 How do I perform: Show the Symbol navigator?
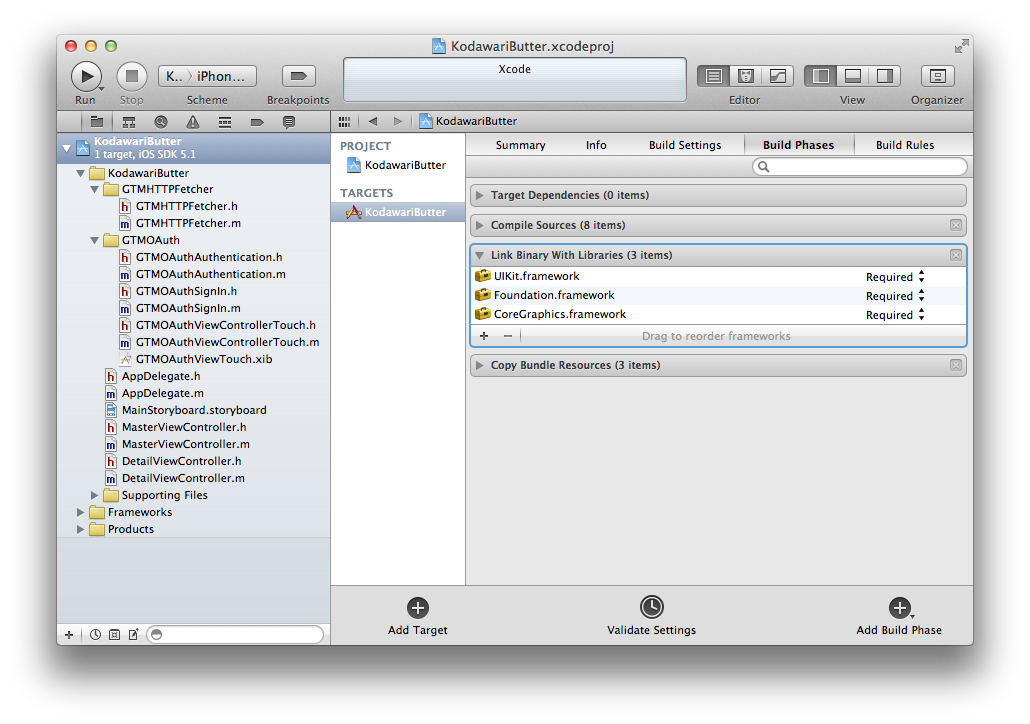coord(129,122)
